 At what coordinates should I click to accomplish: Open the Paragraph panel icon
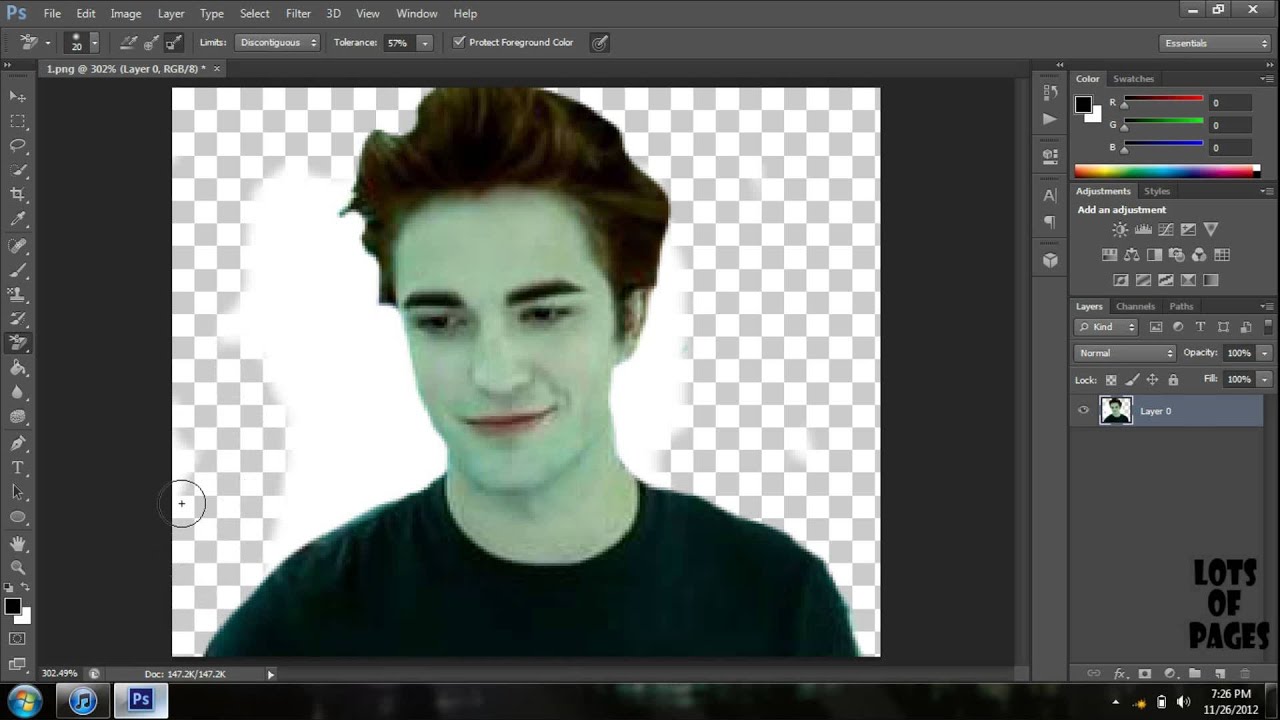point(1050,222)
